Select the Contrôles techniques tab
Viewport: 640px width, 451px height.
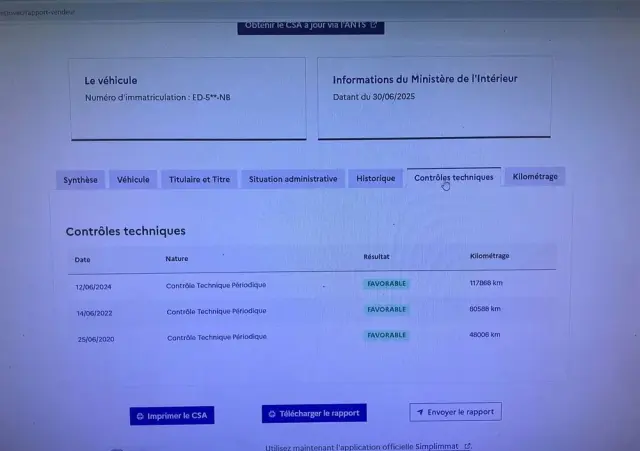pyautogui.click(x=453, y=177)
